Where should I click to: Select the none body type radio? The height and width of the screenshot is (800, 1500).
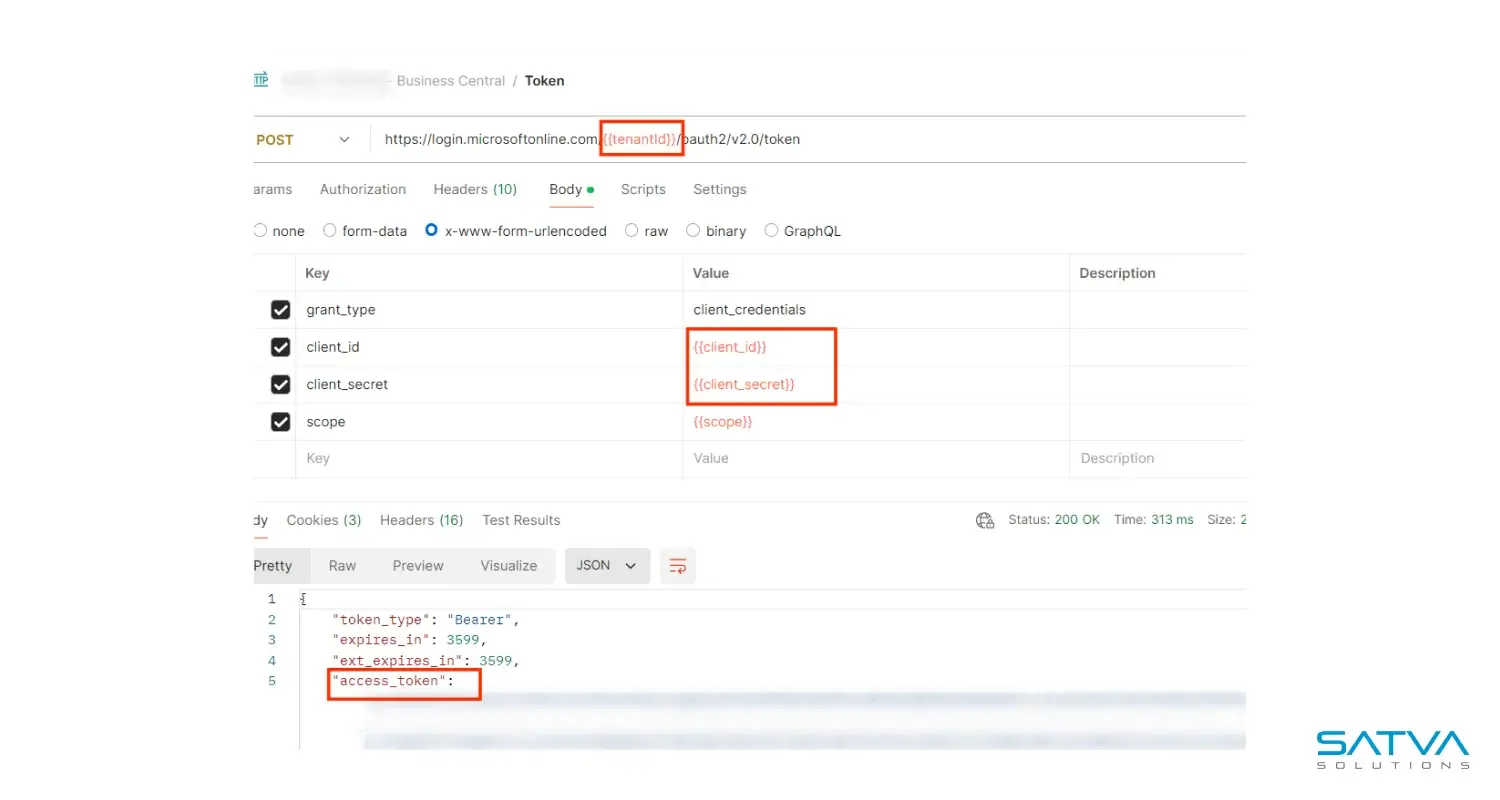pos(261,231)
